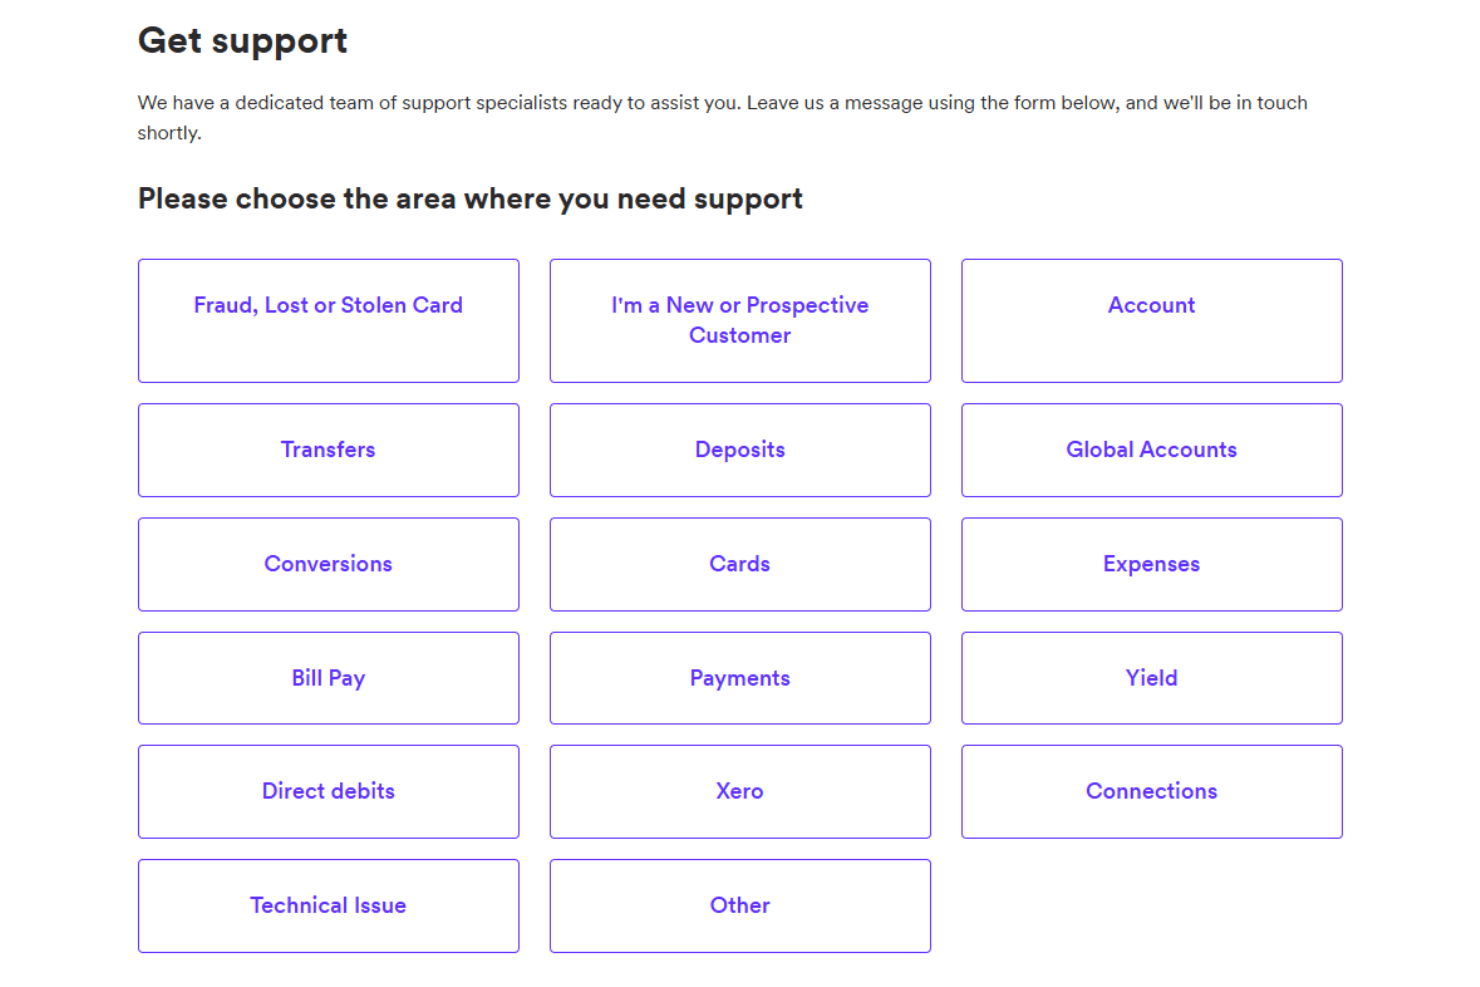The width and height of the screenshot is (1480, 987).
Task: Select the Bill Pay category
Action: click(x=328, y=678)
